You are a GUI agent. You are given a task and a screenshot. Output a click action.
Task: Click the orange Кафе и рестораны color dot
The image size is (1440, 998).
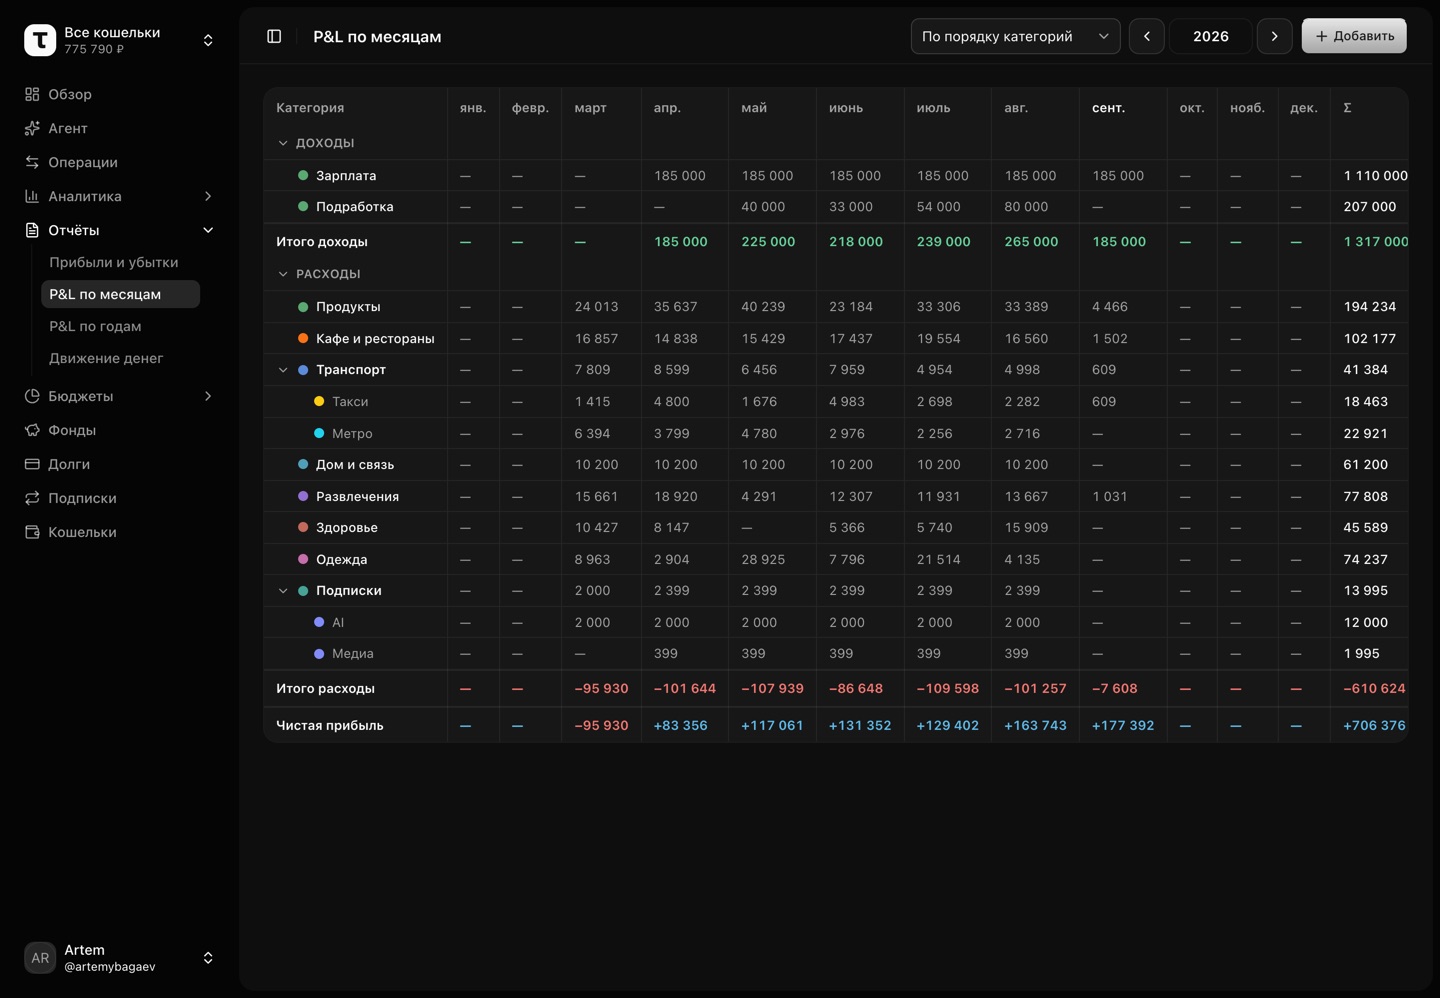click(303, 338)
